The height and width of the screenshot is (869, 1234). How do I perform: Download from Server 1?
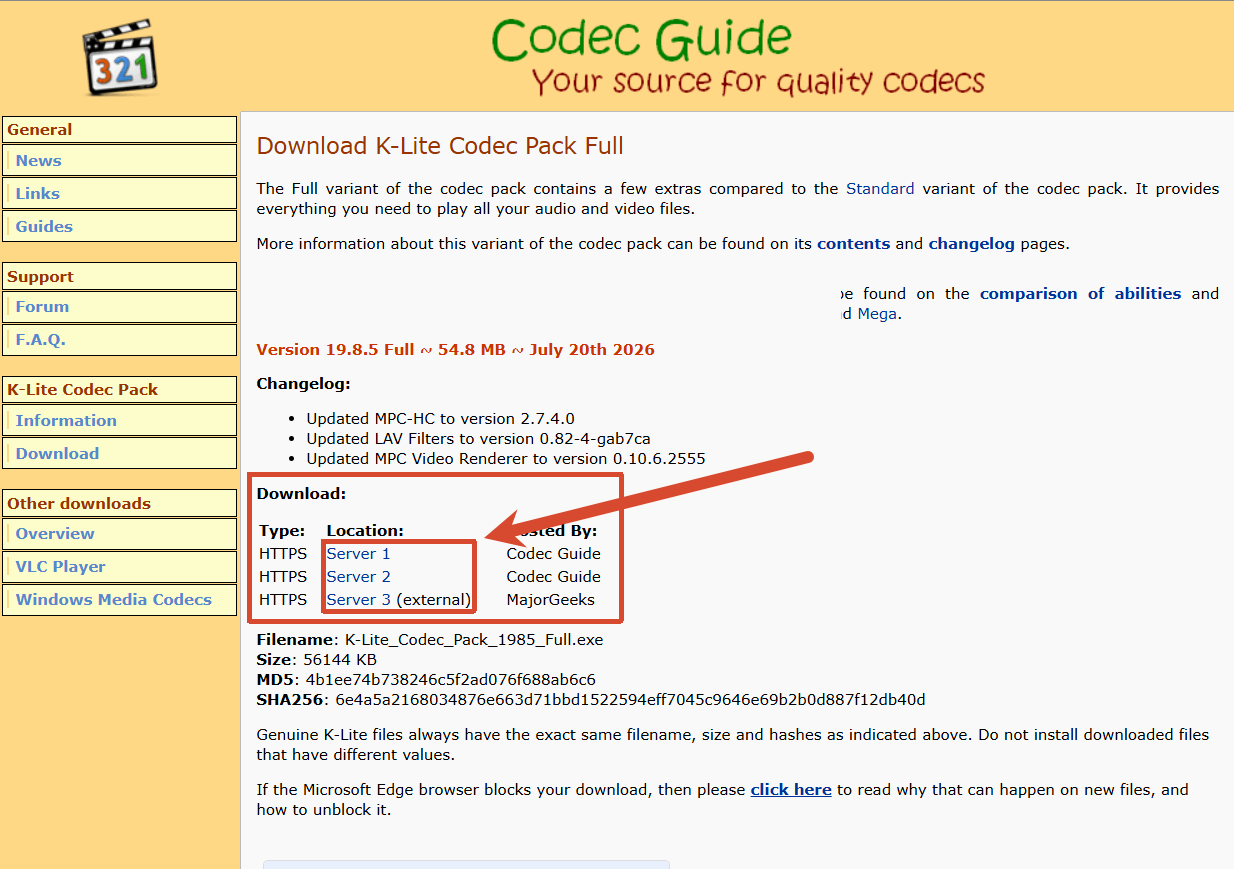click(x=358, y=553)
